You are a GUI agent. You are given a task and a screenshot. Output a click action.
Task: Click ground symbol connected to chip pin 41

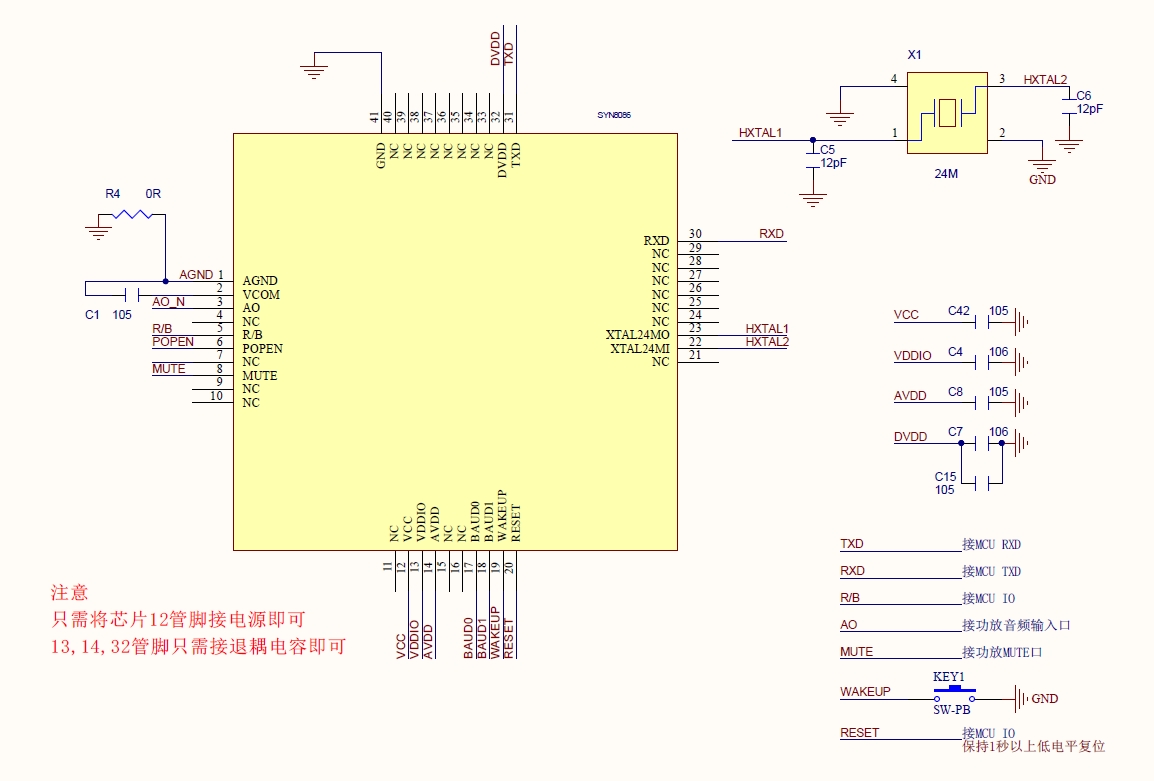click(x=314, y=69)
